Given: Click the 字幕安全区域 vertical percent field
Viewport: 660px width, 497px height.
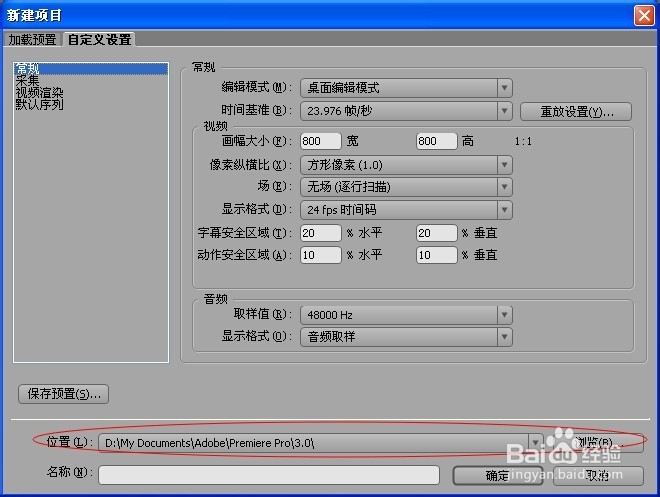Looking at the screenshot, I should point(436,233).
